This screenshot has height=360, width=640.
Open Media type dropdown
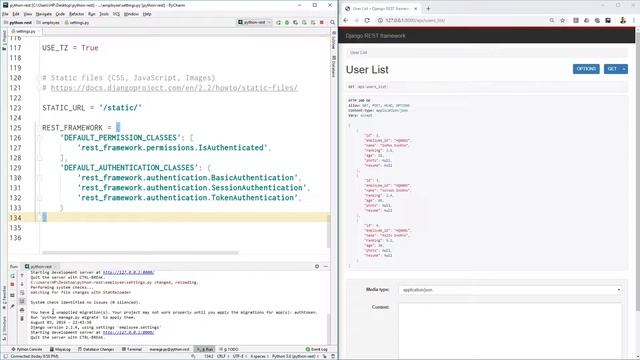pyautogui.click(x=510, y=290)
